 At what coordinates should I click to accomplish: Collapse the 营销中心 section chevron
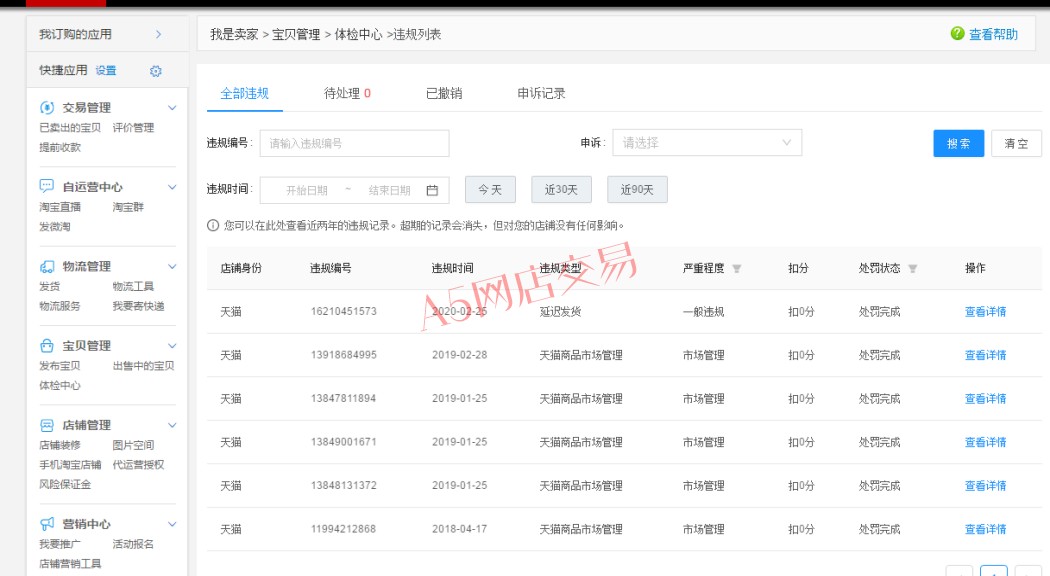coord(172,524)
